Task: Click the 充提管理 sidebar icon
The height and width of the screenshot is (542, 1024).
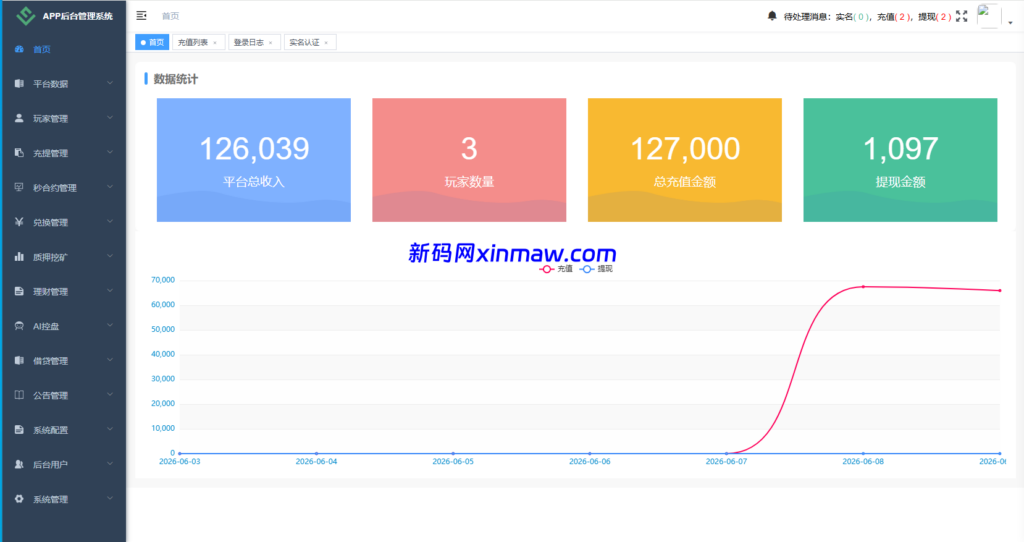Action: pyautogui.click(x=19, y=153)
